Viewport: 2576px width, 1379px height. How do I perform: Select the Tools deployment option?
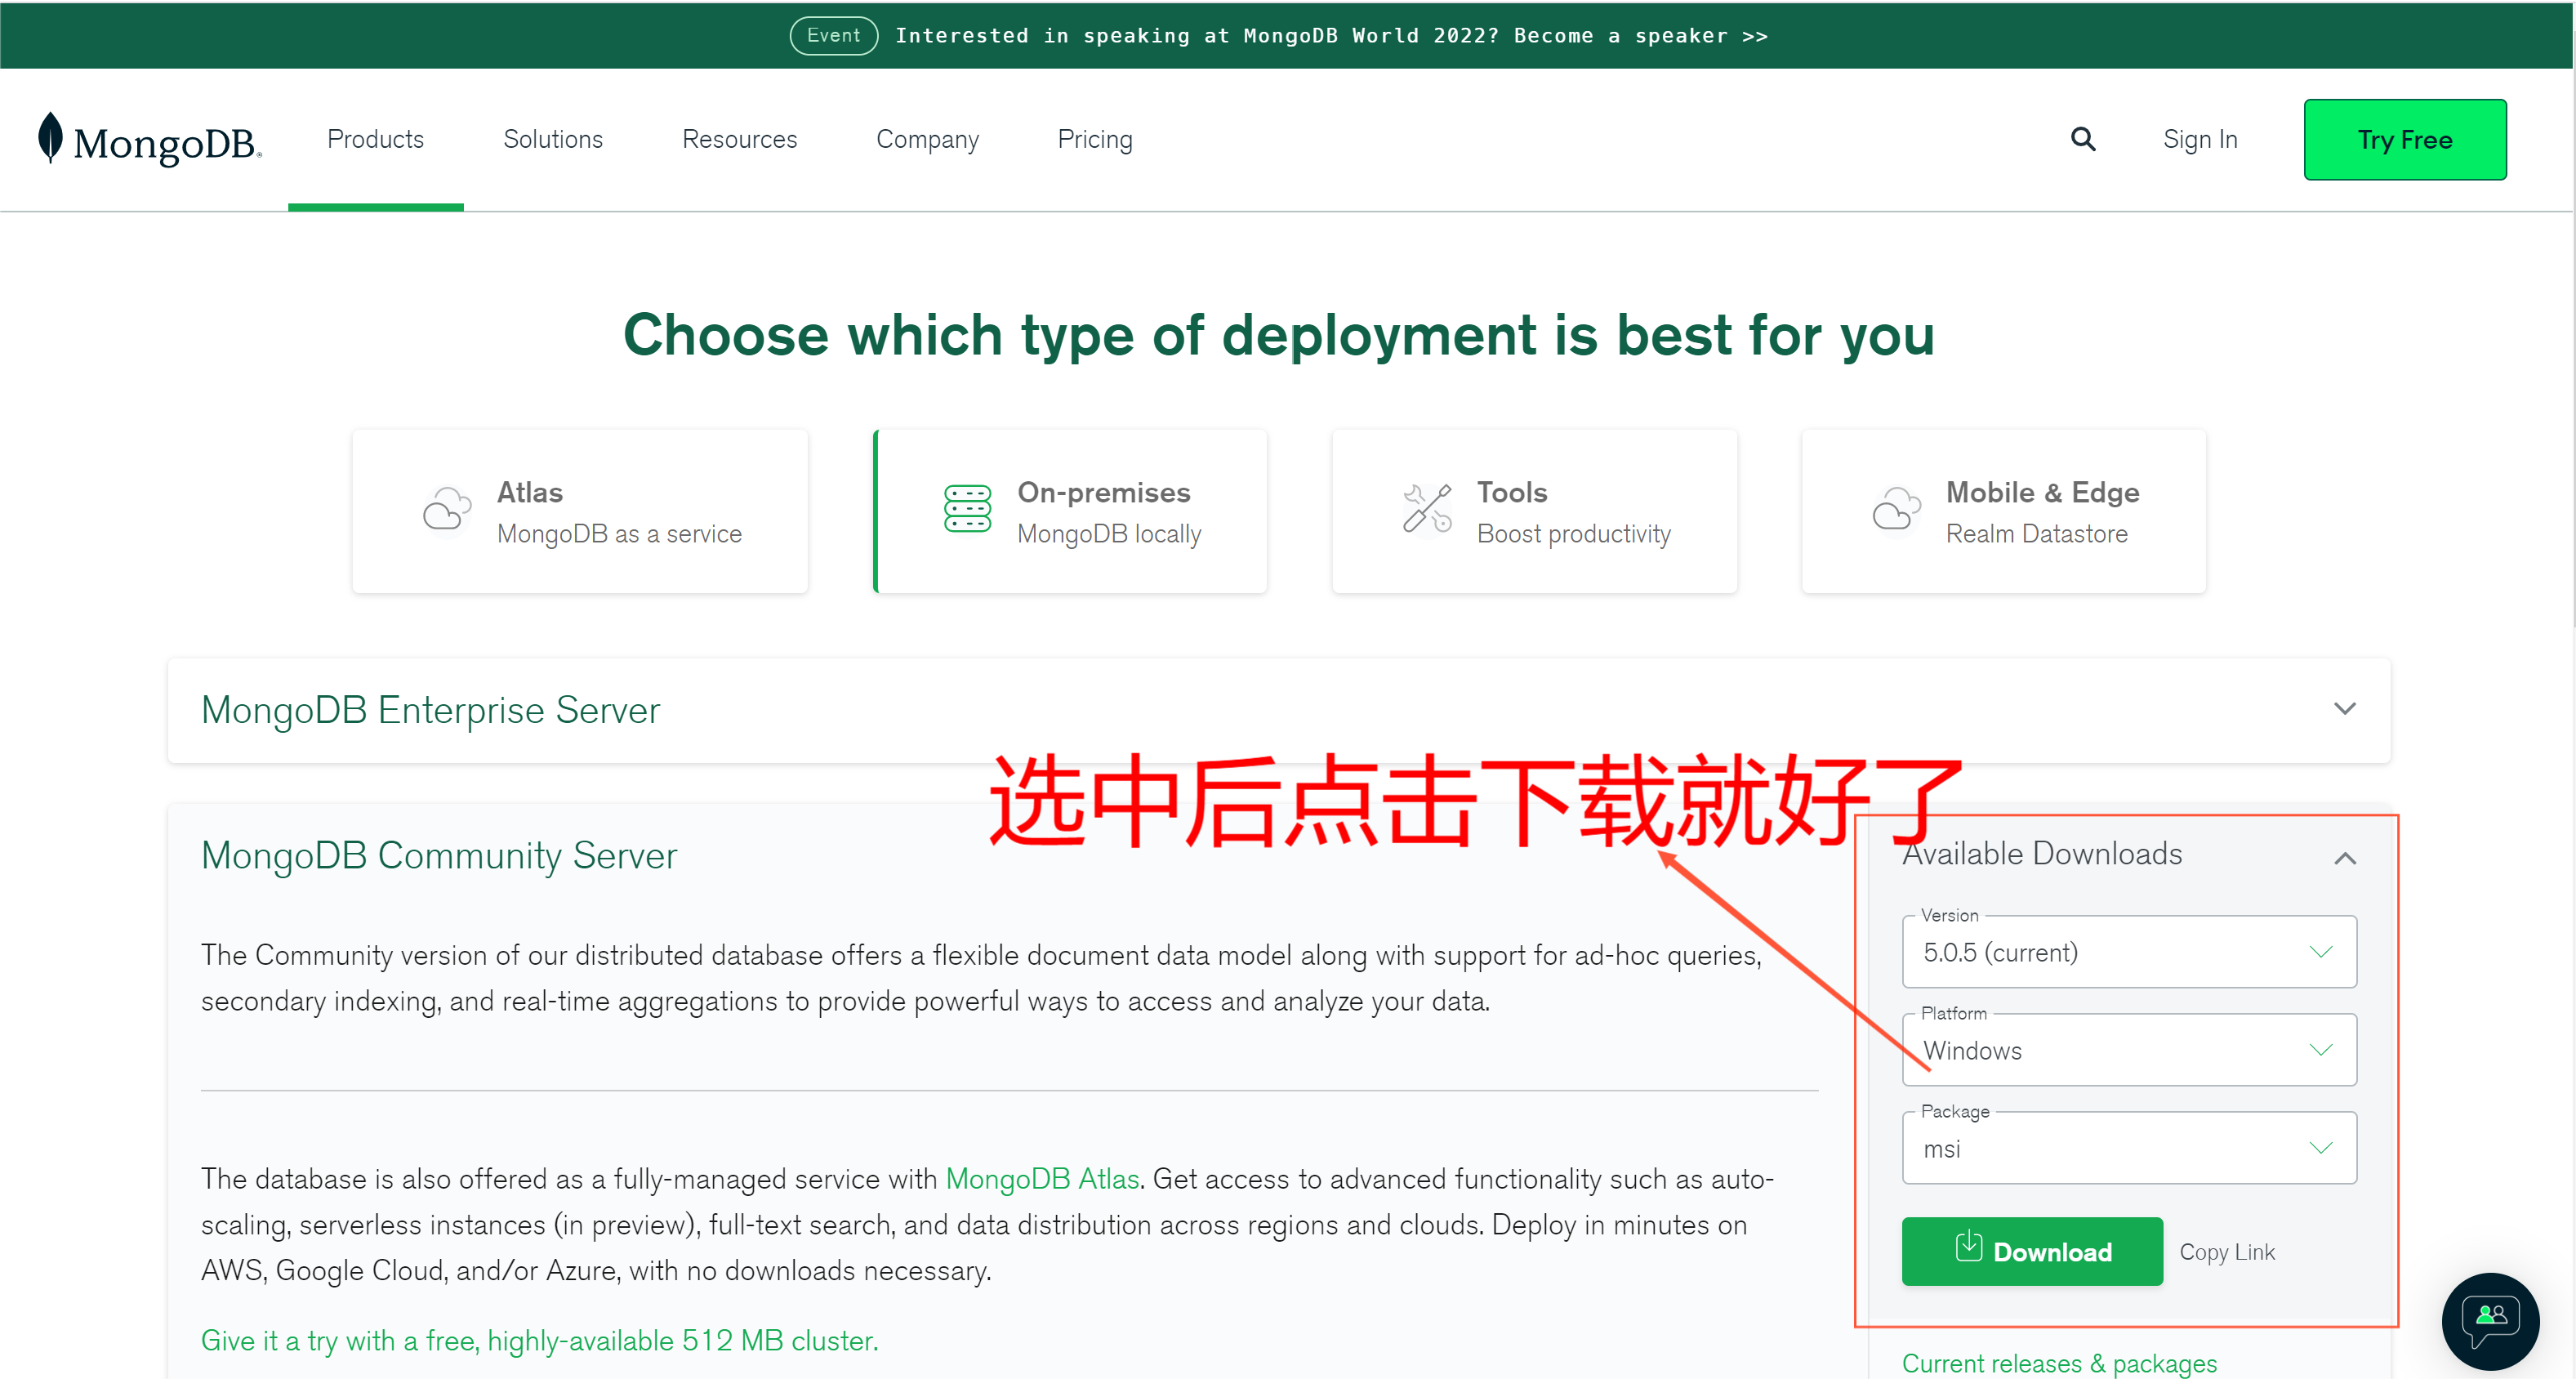click(x=1534, y=511)
